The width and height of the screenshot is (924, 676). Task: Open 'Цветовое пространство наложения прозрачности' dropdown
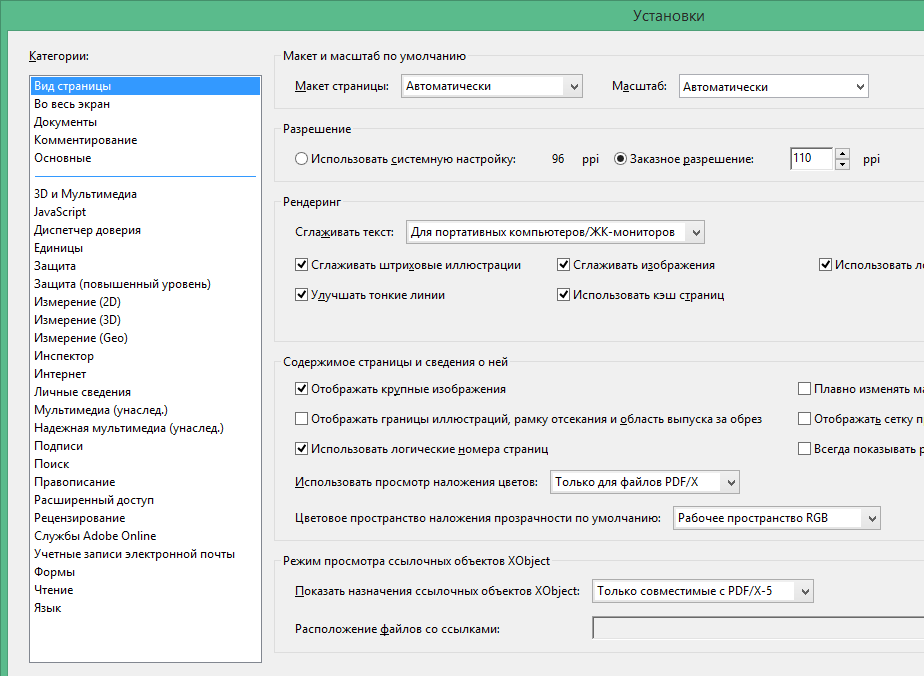777,518
